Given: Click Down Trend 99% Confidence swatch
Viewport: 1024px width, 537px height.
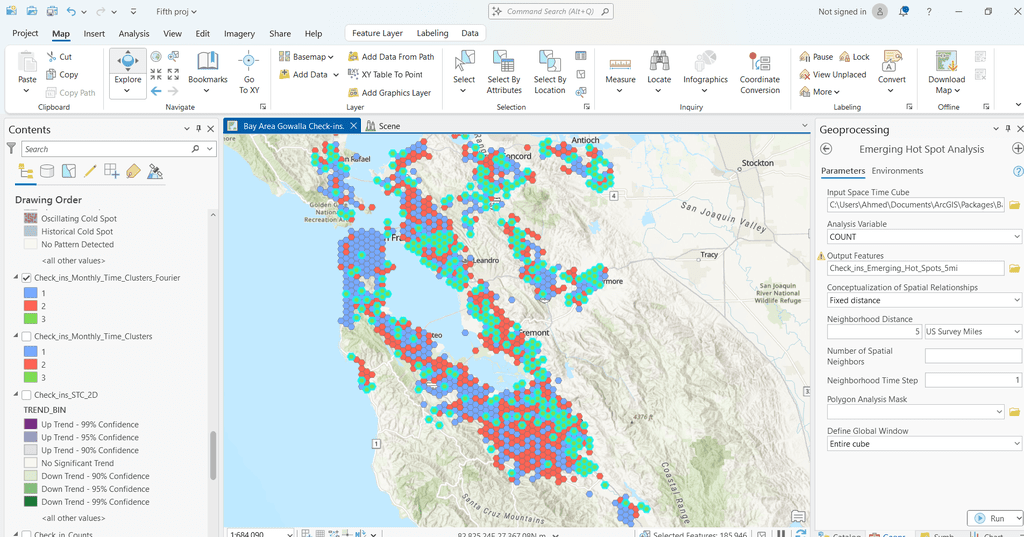Looking at the screenshot, I should click(x=30, y=502).
